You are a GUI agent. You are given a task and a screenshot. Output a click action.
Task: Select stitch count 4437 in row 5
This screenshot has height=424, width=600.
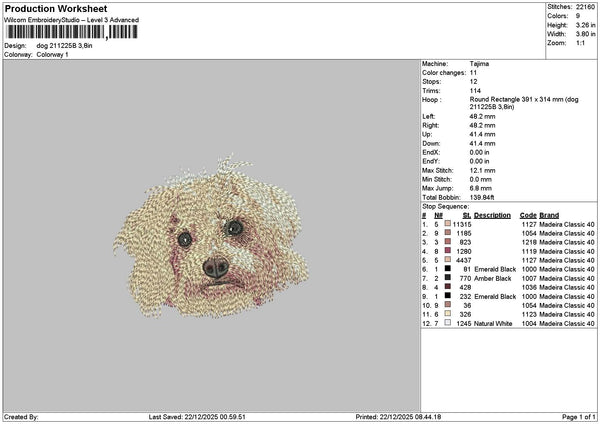pyautogui.click(x=464, y=261)
